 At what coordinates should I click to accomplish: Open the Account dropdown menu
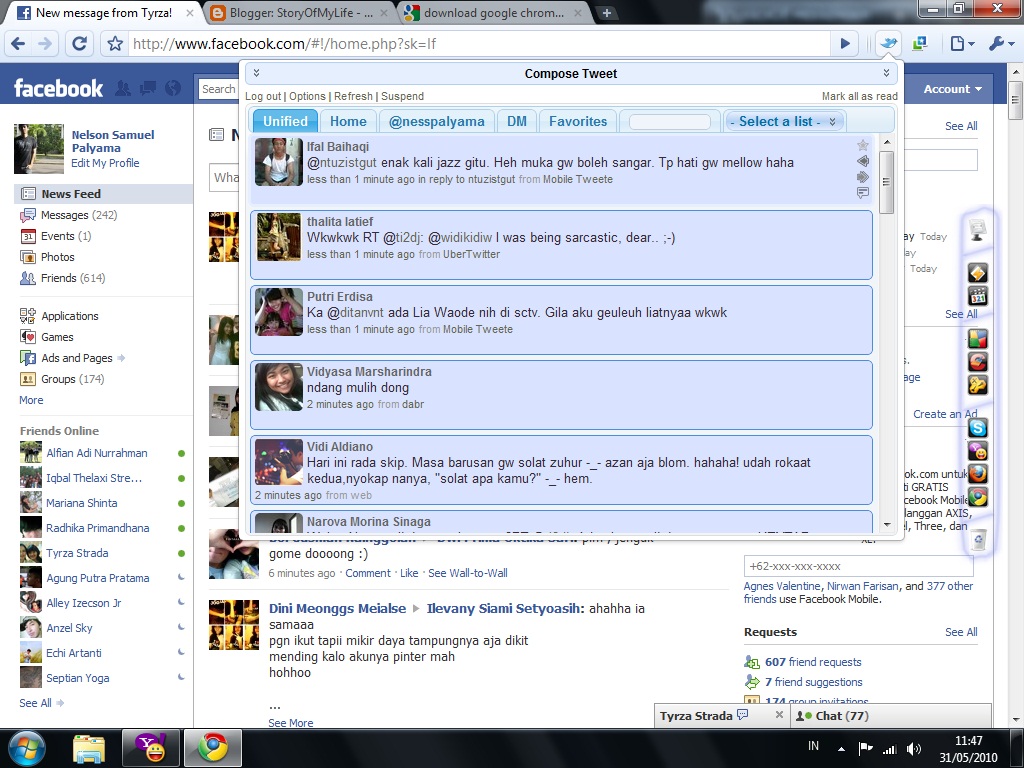click(x=952, y=89)
